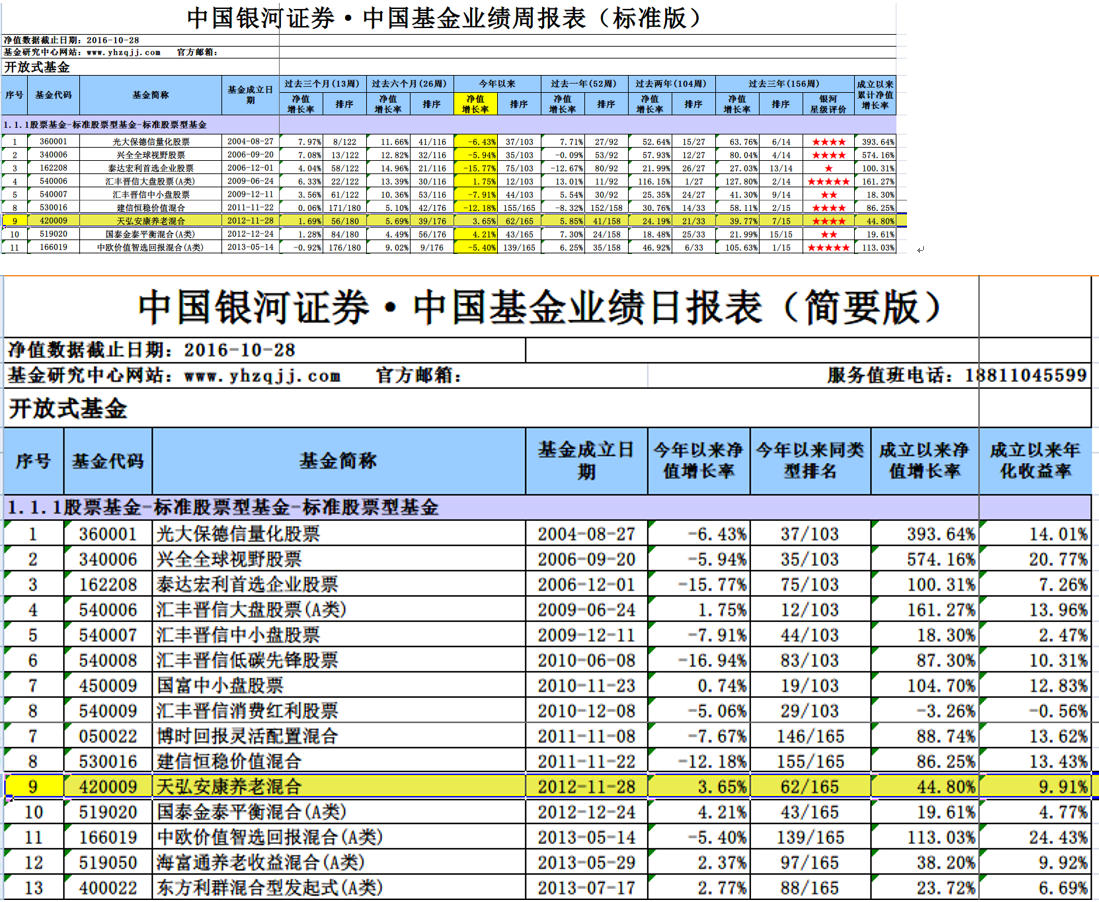
Task: Click the 152/158 ranking cell
Action: click(606, 207)
